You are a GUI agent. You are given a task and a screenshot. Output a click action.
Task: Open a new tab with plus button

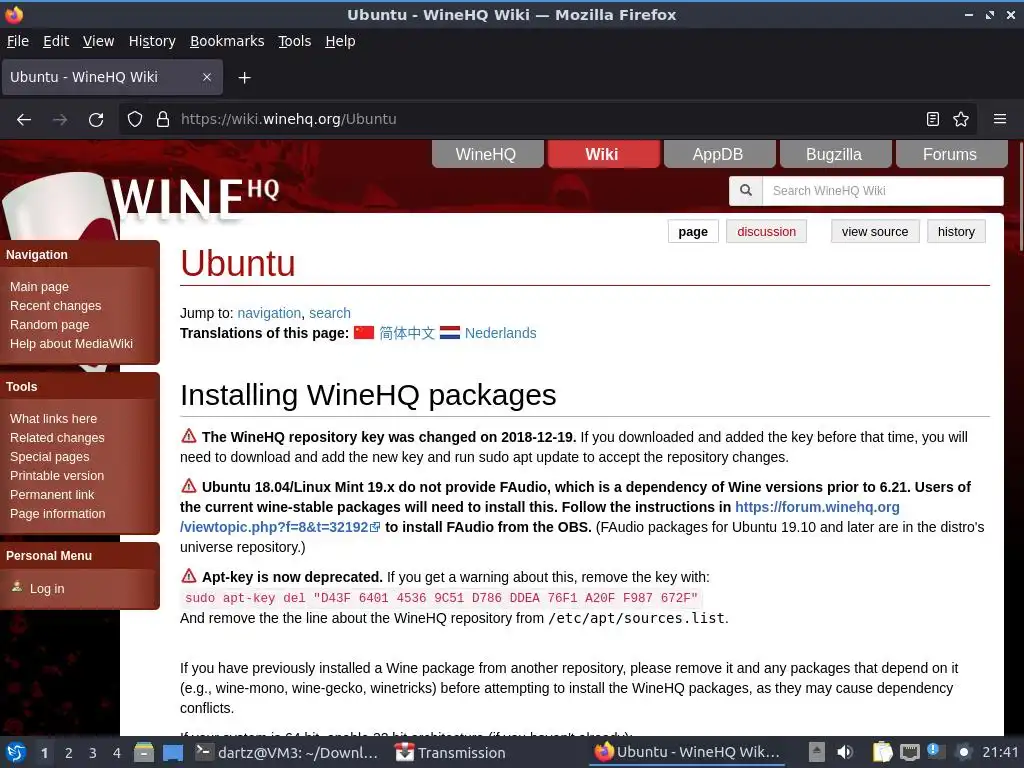pos(244,78)
